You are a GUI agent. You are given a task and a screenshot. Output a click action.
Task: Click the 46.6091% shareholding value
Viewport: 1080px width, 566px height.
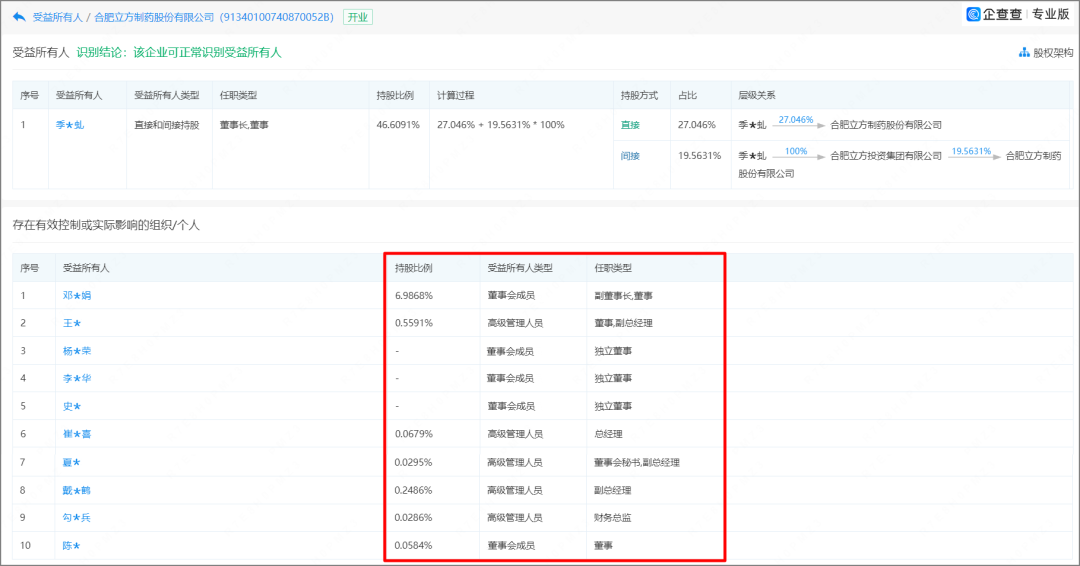click(x=397, y=125)
